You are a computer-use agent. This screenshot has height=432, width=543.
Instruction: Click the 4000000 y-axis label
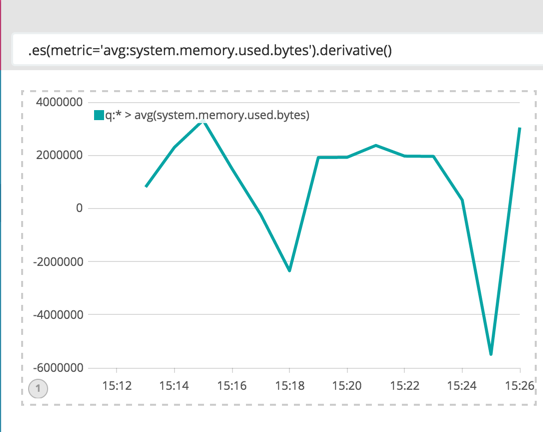tap(59, 102)
